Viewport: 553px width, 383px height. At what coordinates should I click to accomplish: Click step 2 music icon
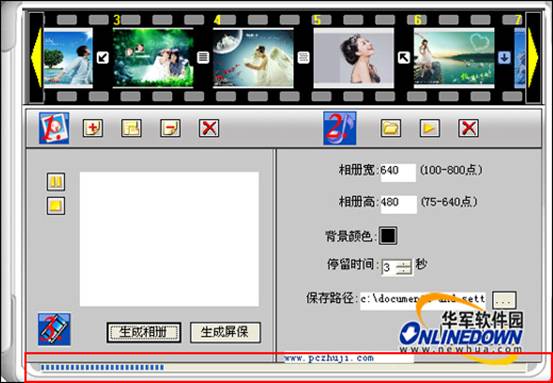[x=340, y=128]
